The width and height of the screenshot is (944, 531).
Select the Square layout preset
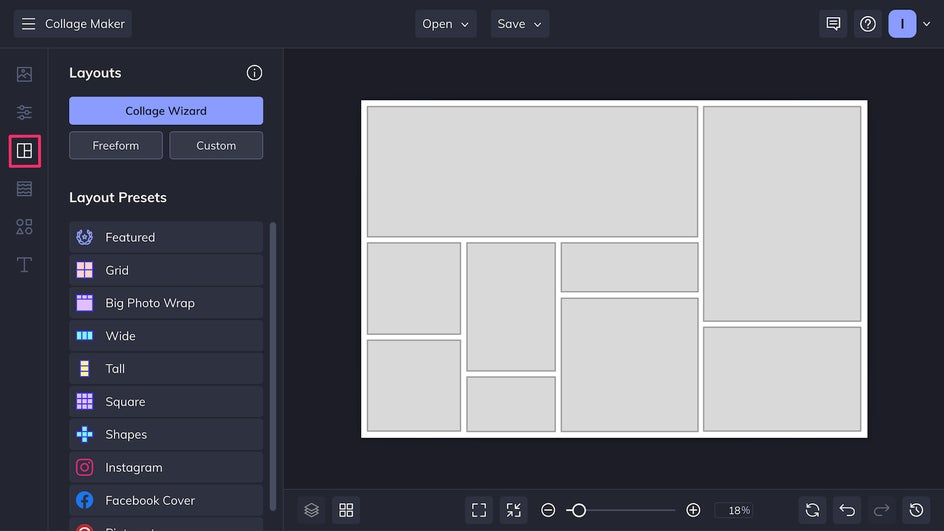click(166, 402)
